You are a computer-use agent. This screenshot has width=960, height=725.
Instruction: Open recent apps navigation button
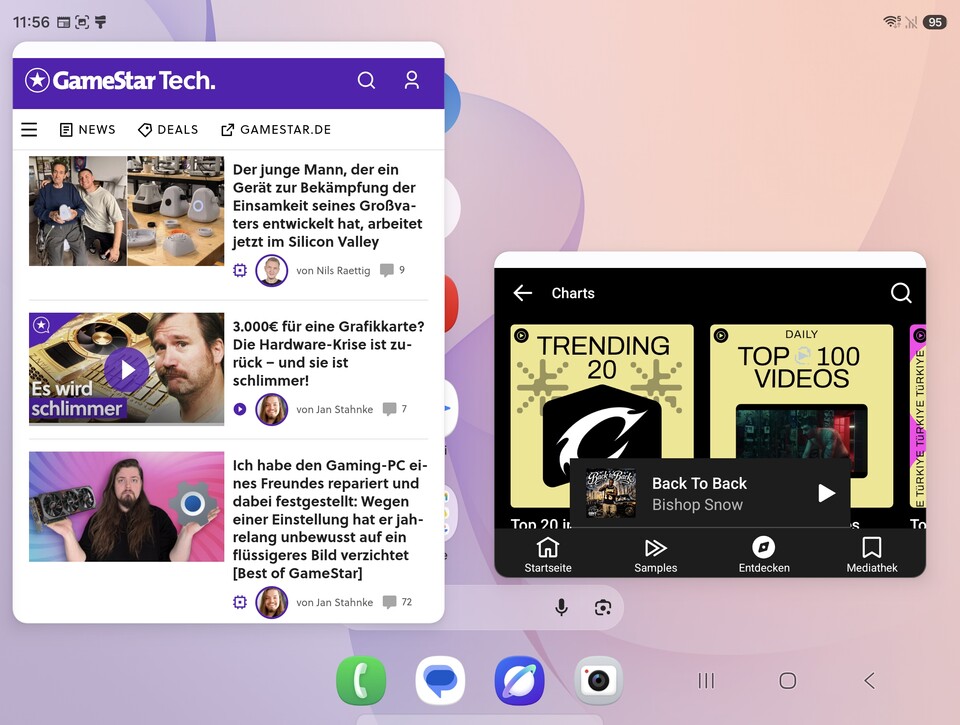(x=706, y=681)
